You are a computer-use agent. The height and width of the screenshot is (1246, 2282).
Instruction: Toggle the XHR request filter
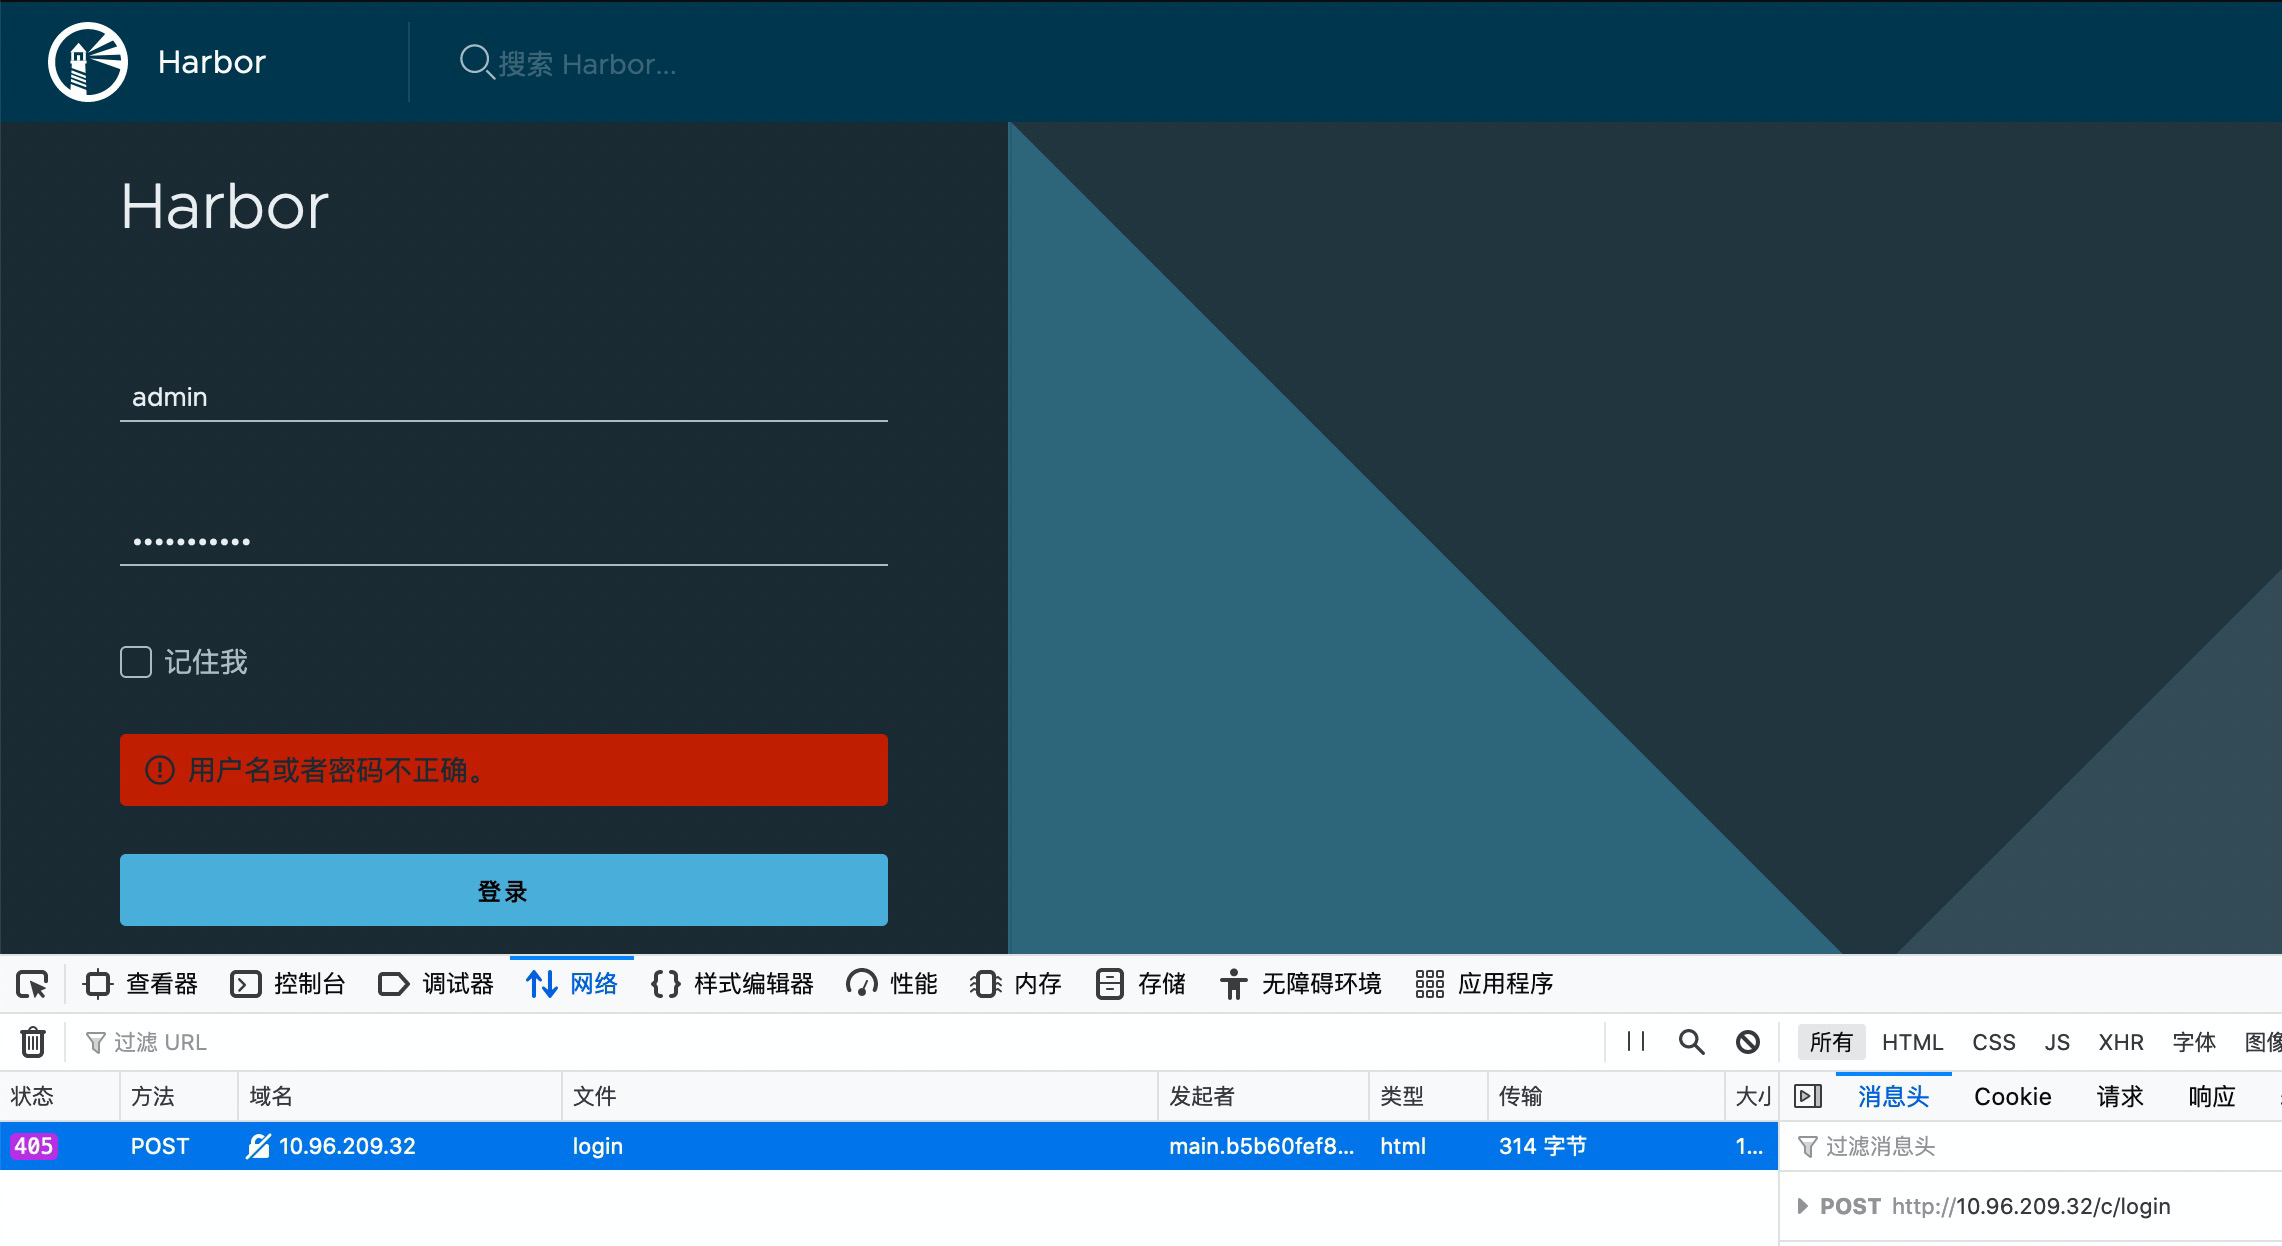pyautogui.click(x=2121, y=1042)
